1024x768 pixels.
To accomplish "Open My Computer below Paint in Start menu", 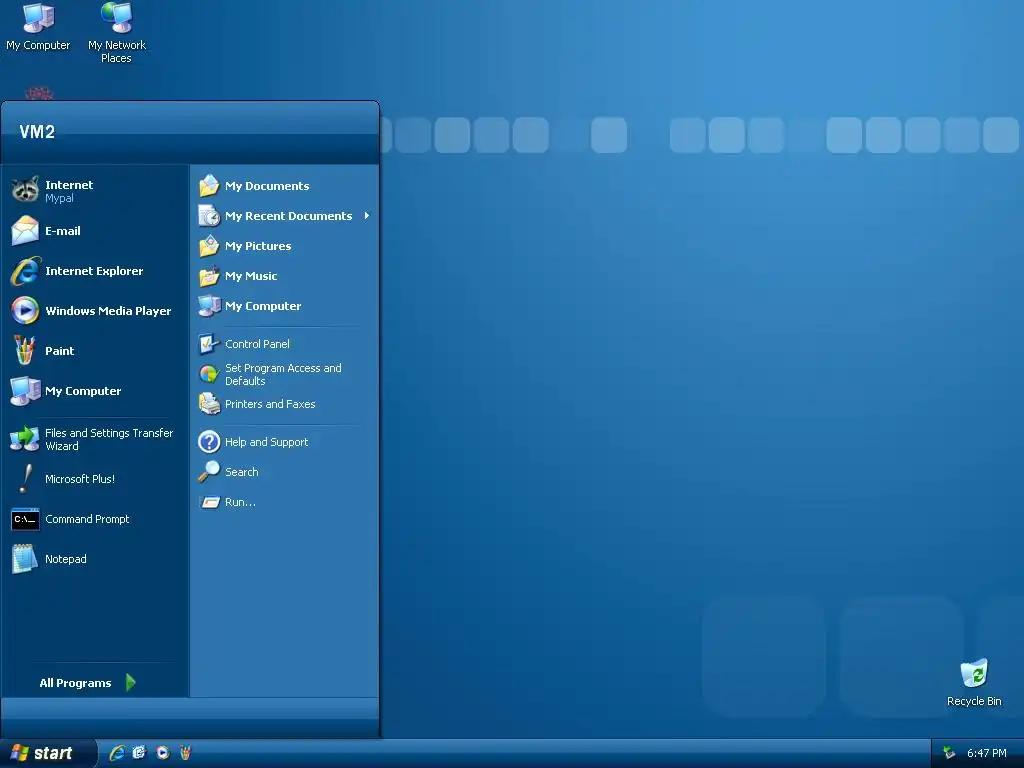I will coord(95,391).
